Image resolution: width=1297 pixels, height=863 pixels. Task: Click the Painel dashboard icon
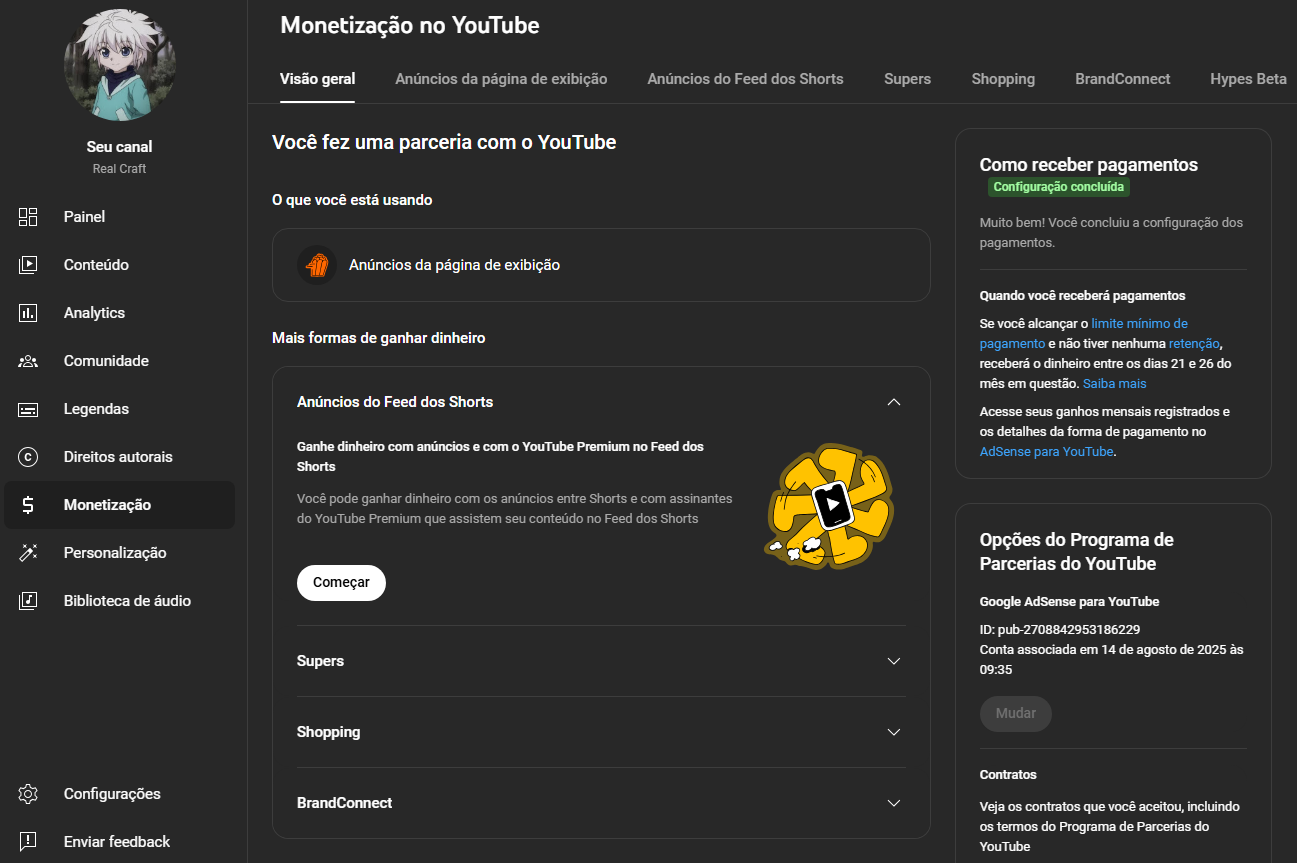pyautogui.click(x=28, y=217)
